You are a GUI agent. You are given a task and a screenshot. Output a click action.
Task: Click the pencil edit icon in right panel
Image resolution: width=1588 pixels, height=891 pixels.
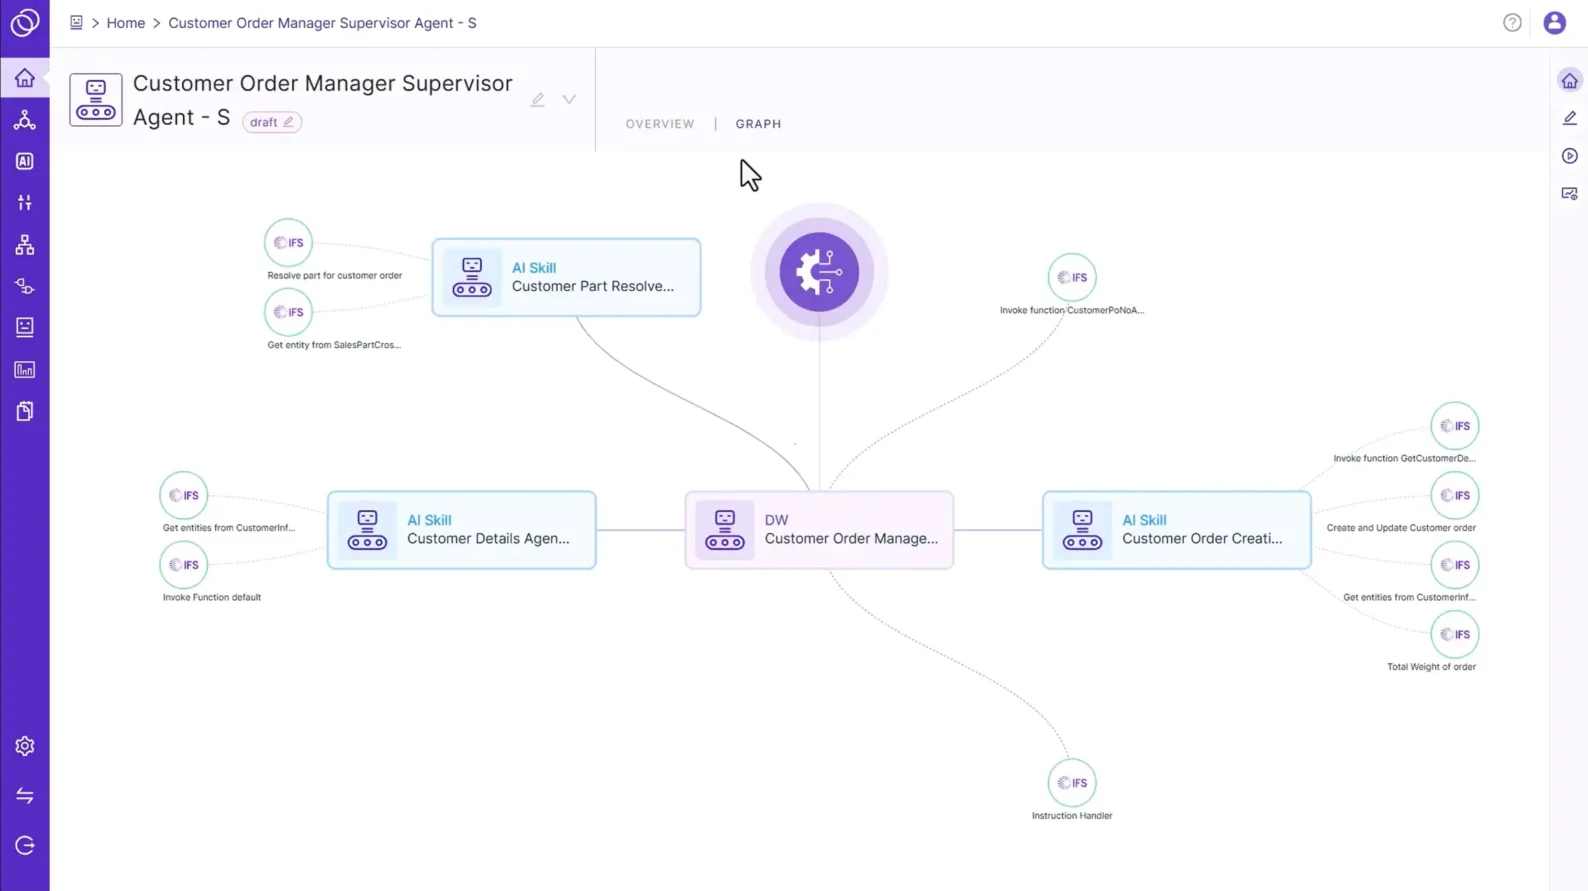(1569, 118)
